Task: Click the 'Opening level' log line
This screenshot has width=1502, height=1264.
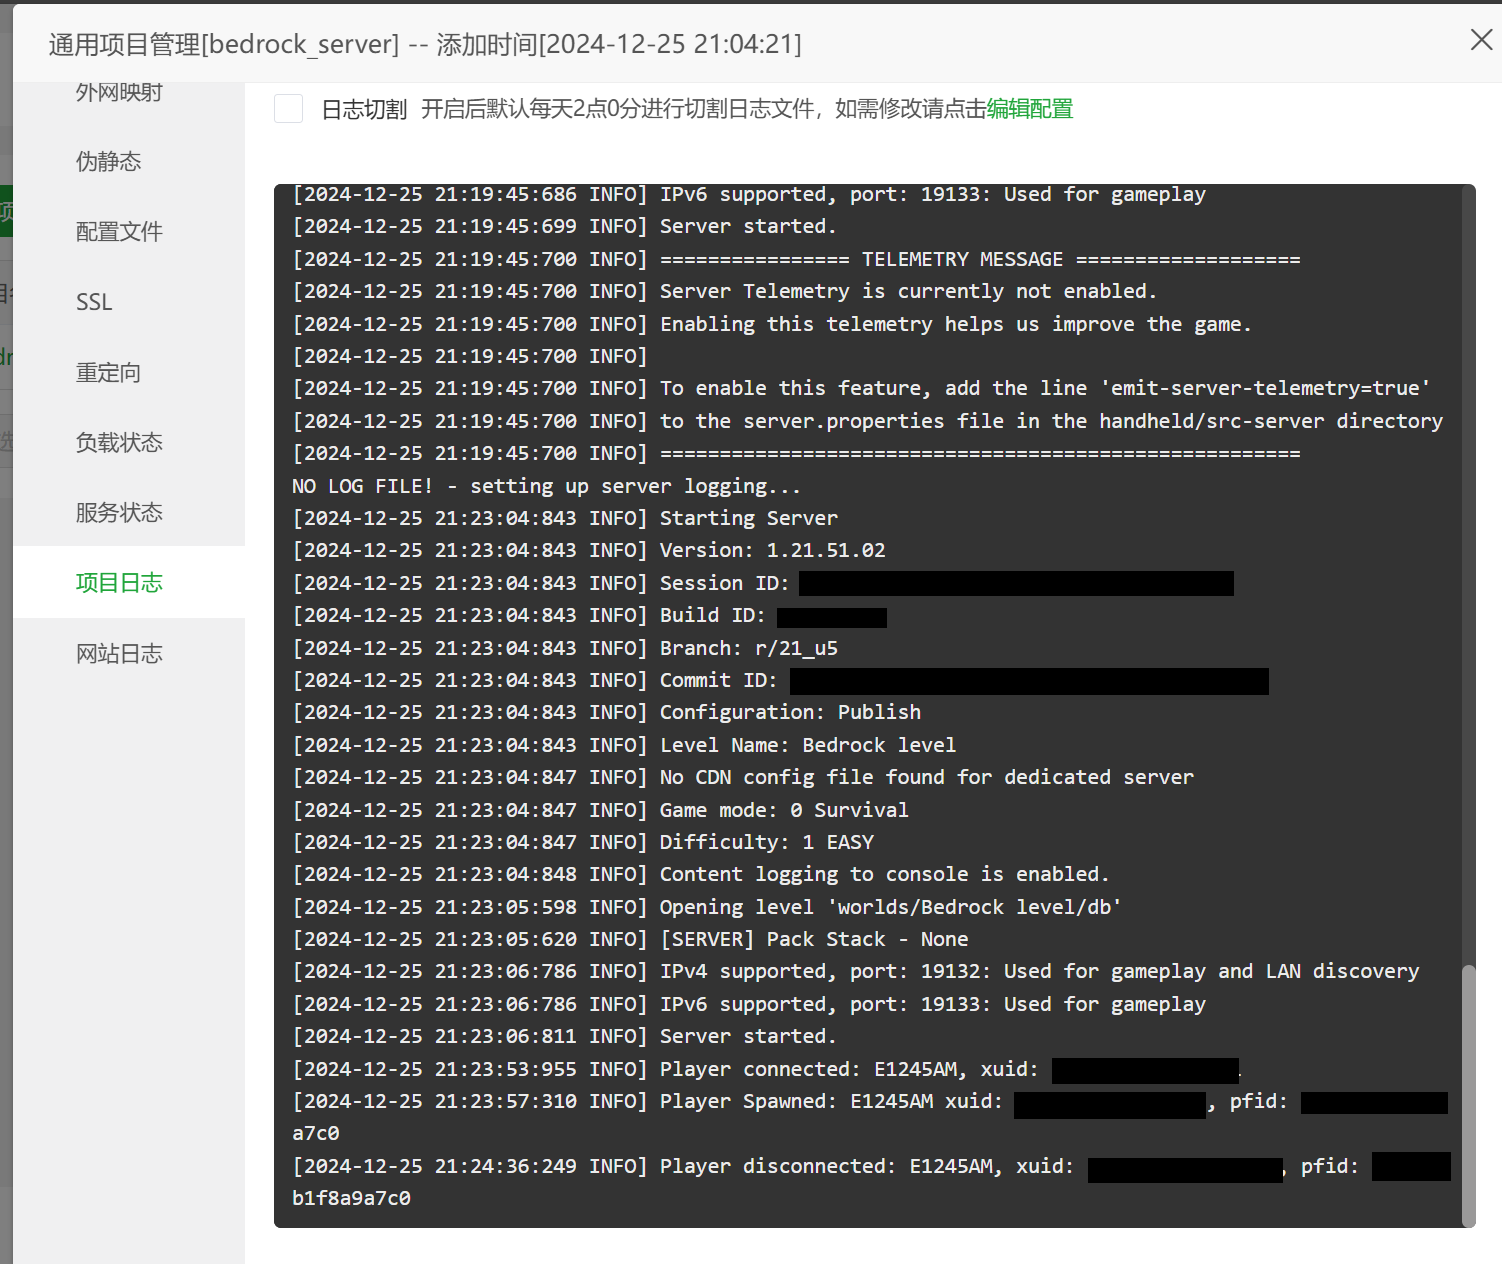Action: coord(707,907)
